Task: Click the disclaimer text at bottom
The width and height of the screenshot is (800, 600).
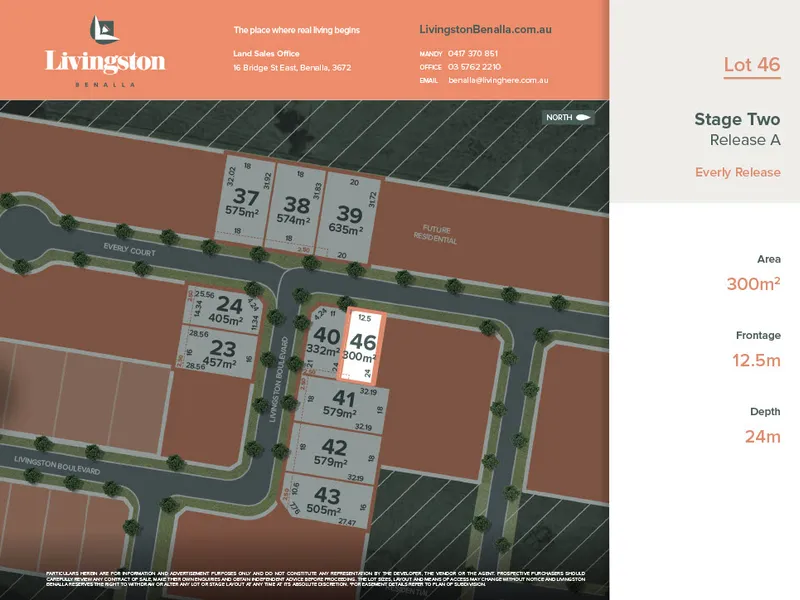Action: click(x=316, y=579)
